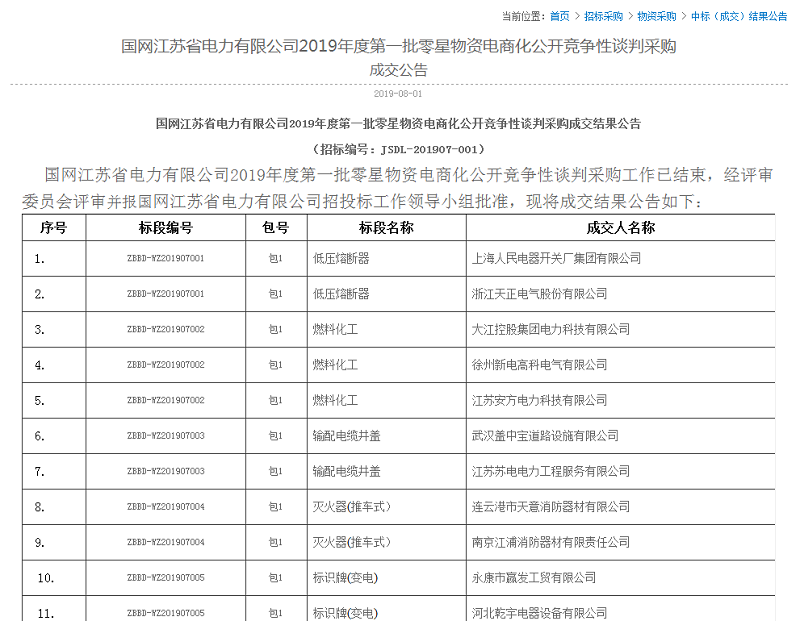The image size is (800, 621).
Task: Open the 招标采购 breadcrumb link
Action: point(603,16)
